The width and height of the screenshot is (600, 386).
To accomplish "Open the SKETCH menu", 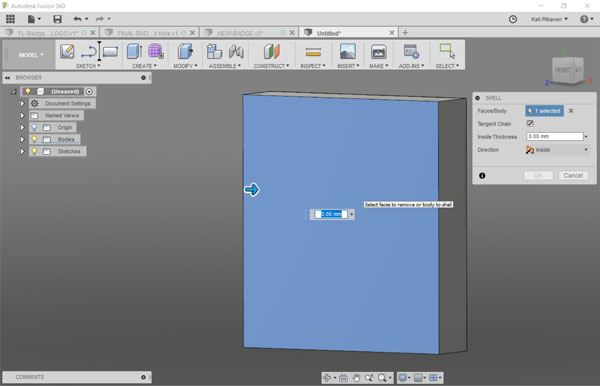I will point(88,66).
